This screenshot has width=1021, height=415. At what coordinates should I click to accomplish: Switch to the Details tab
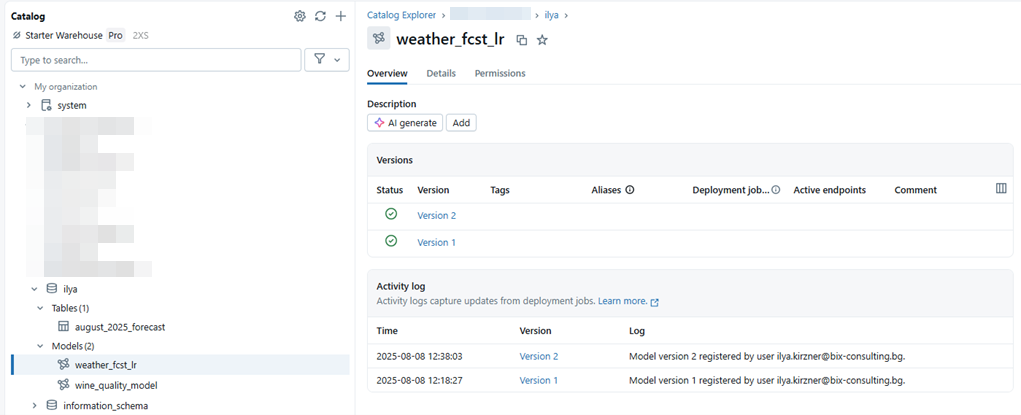click(x=441, y=74)
